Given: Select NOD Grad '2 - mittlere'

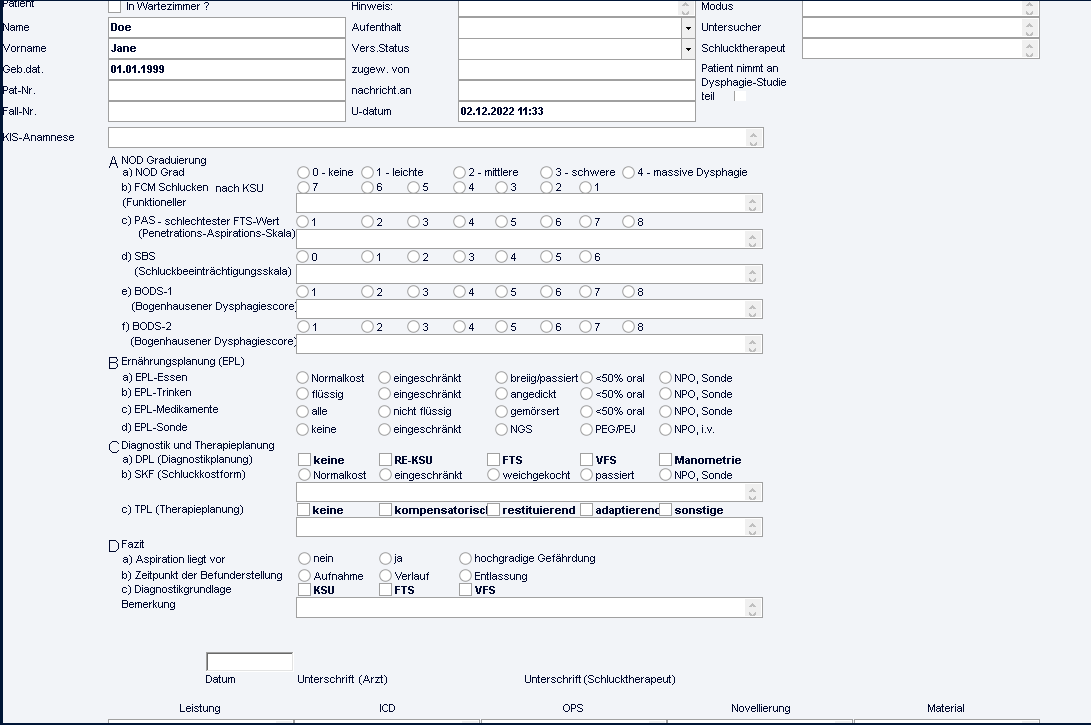Looking at the screenshot, I should coord(459,173).
